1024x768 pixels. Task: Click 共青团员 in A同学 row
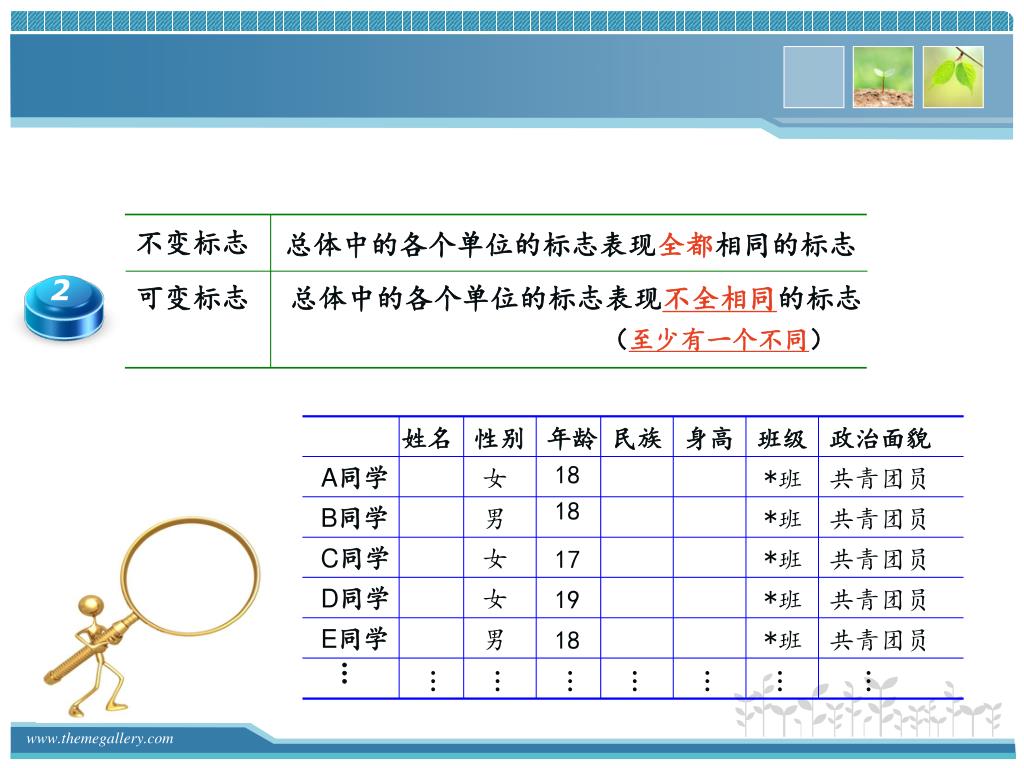pos(878,479)
